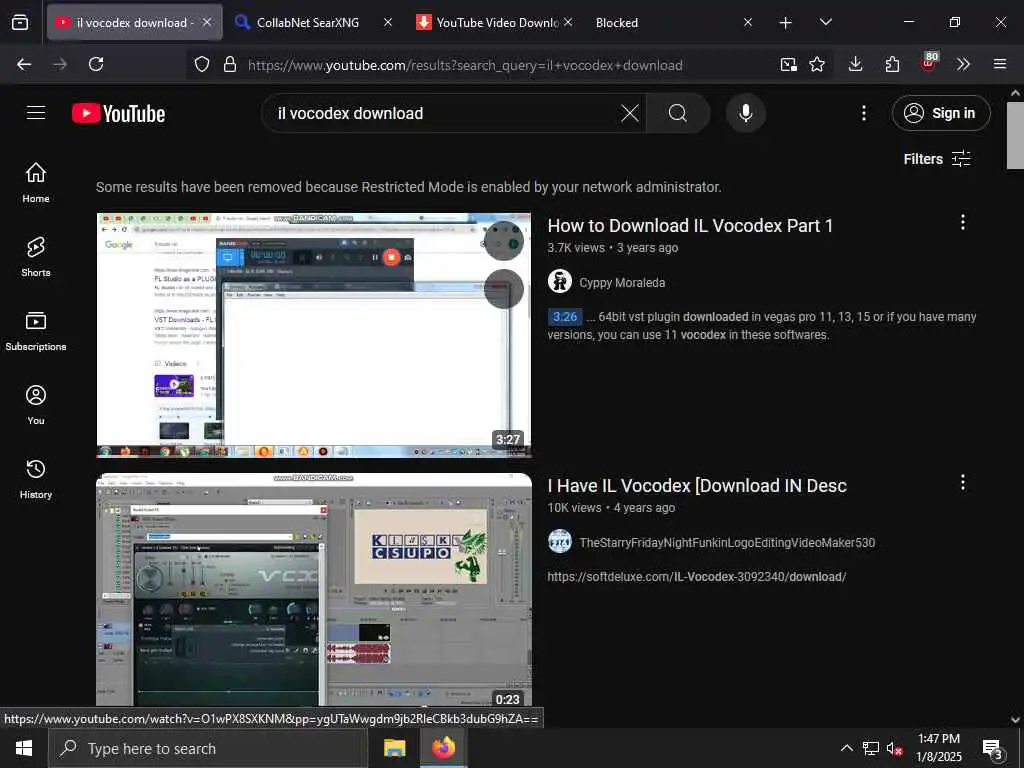The width and height of the screenshot is (1024, 768).
Task: Bookmark this page with star icon
Action: click(x=816, y=64)
